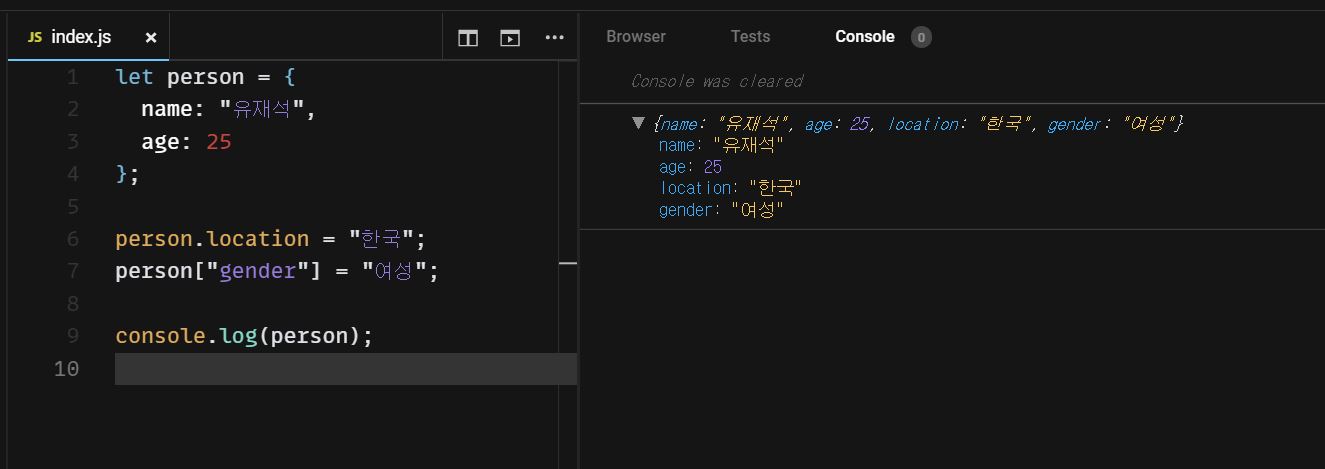The width and height of the screenshot is (1325, 469).
Task: Click the JS file icon on index.js tab
Action: (35, 37)
